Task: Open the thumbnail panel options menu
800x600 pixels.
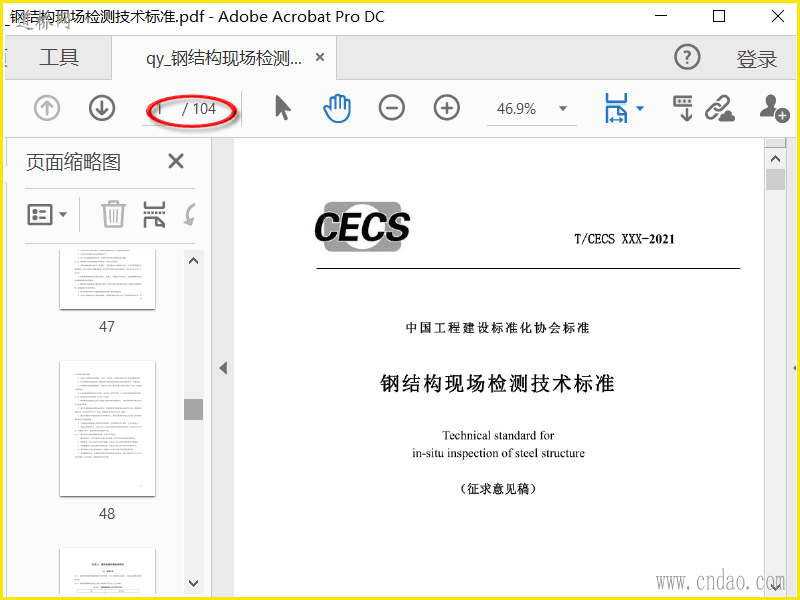Action: pyautogui.click(x=46, y=214)
